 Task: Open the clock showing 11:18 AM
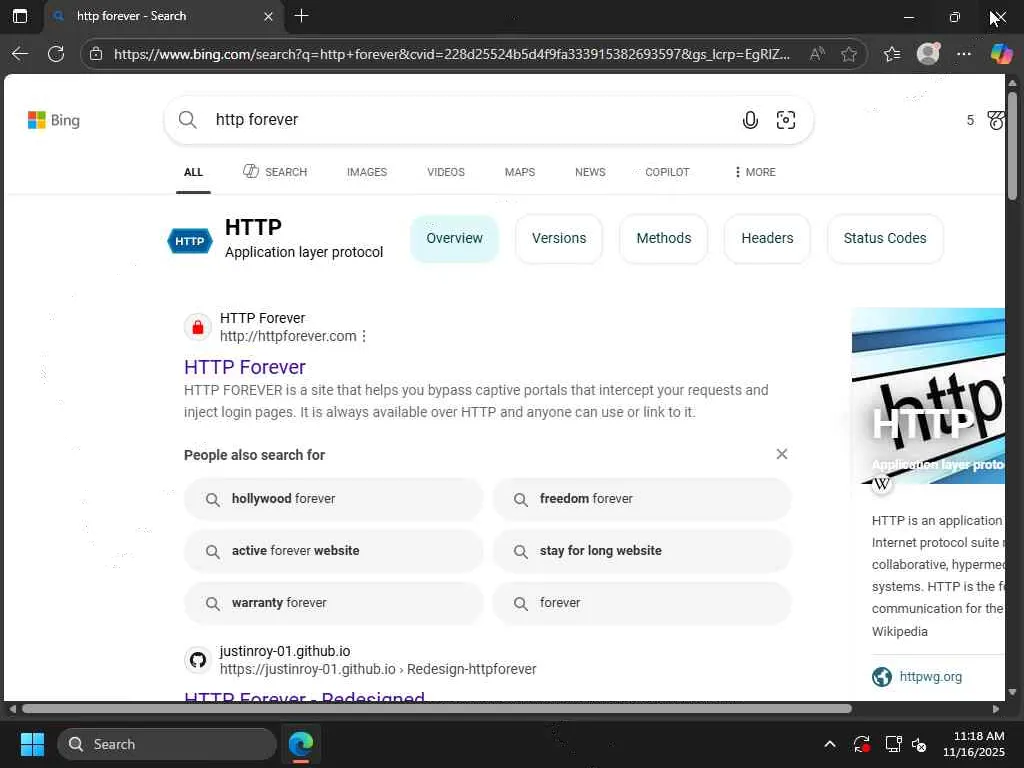(973, 744)
